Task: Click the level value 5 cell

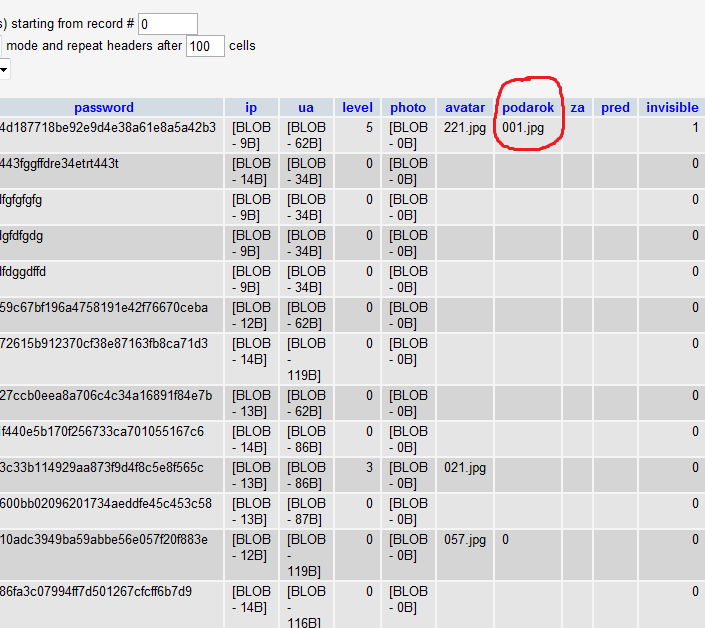Action: click(368, 128)
